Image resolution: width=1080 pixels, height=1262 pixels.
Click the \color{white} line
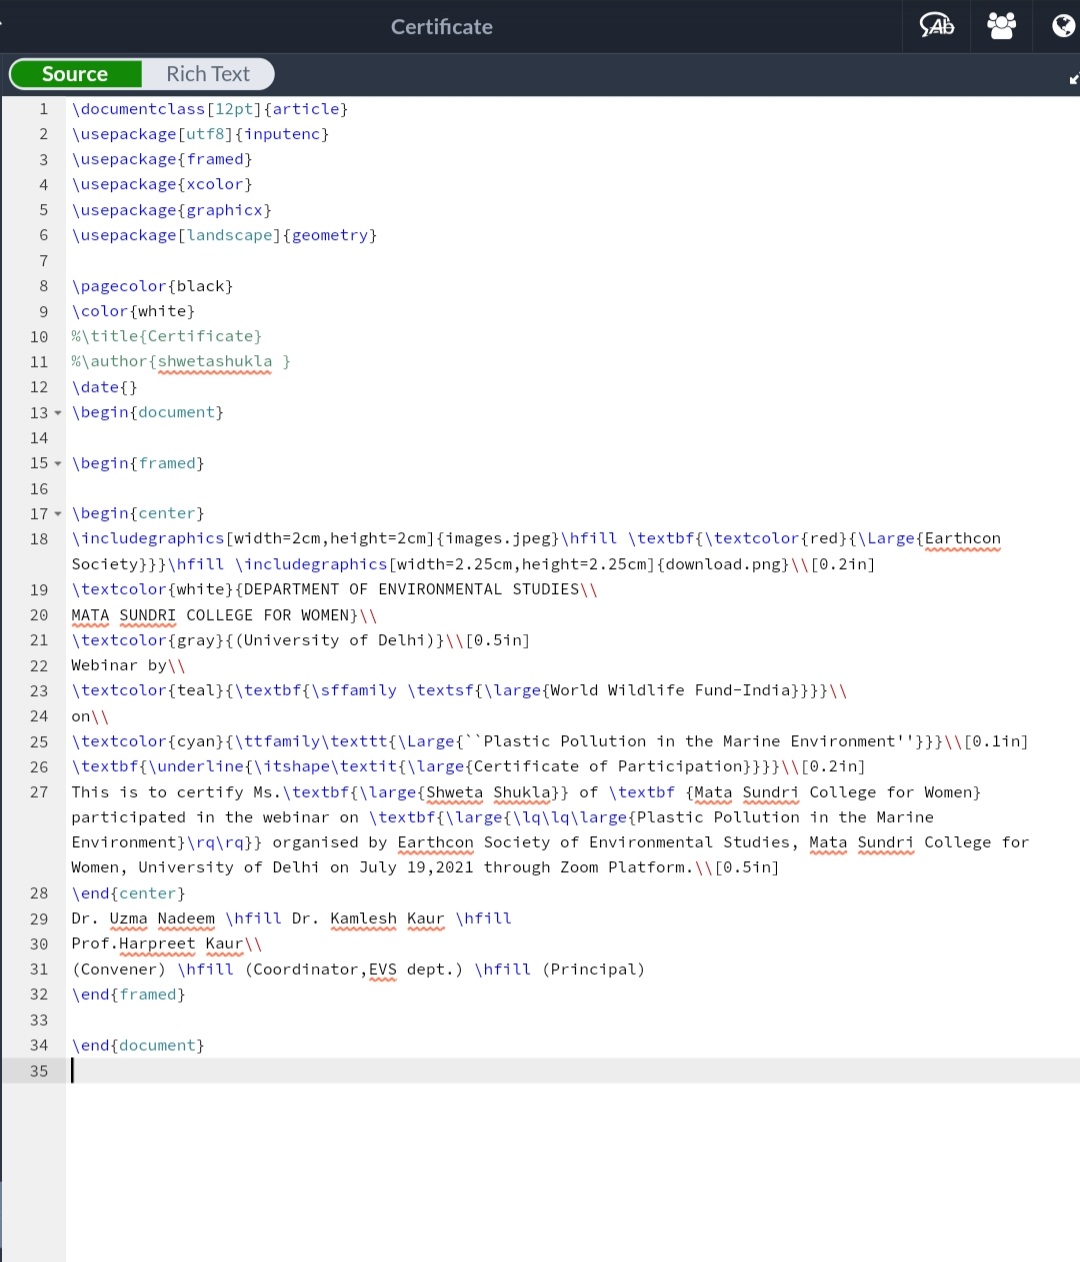point(133,311)
